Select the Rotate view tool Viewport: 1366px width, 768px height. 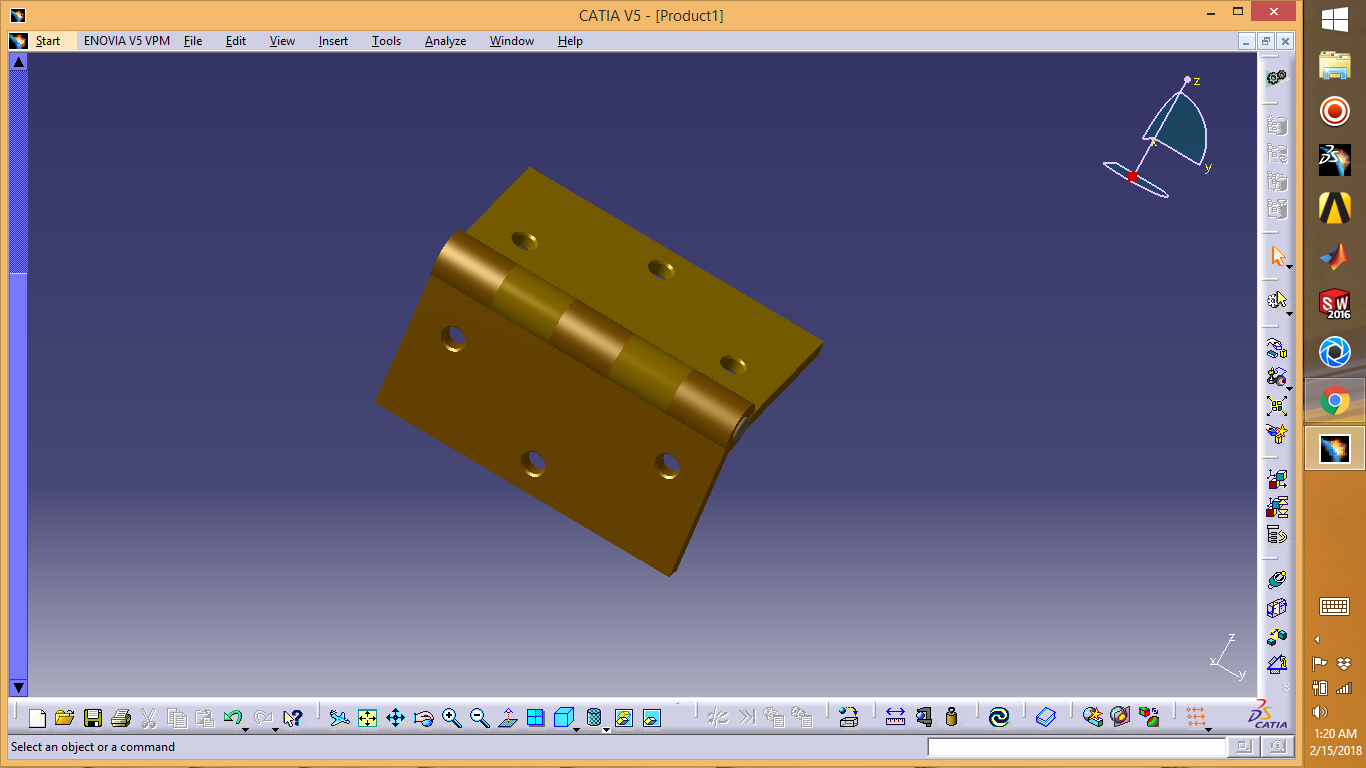point(423,717)
